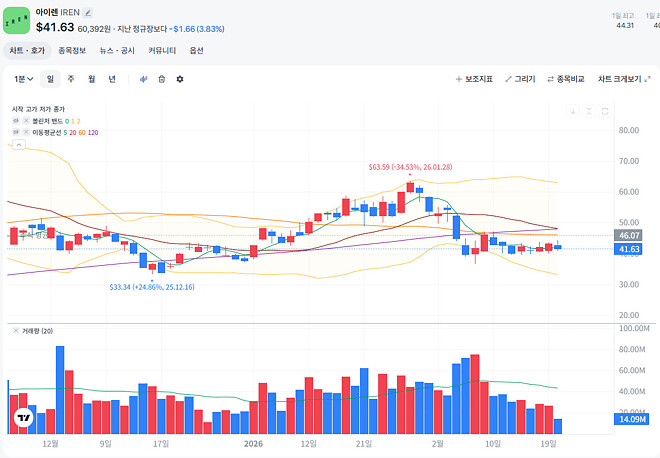Click the 보조지표 add indicator button
Image resolution: width=660 pixels, height=458 pixels.
474,79
